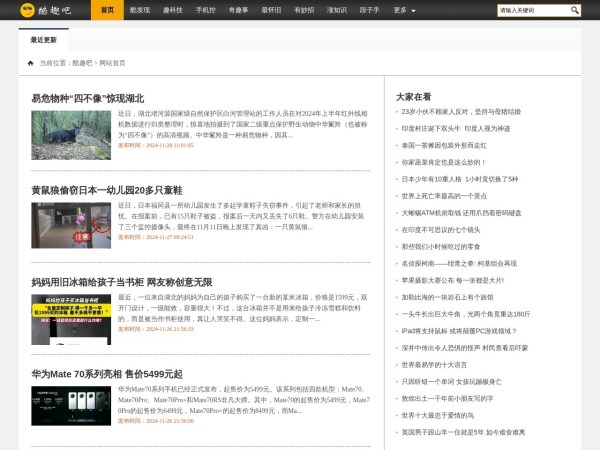This screenshot has width=600, height=450.
Task: Open the 易危物种 article thumbnail image
Action: (71, 135)
